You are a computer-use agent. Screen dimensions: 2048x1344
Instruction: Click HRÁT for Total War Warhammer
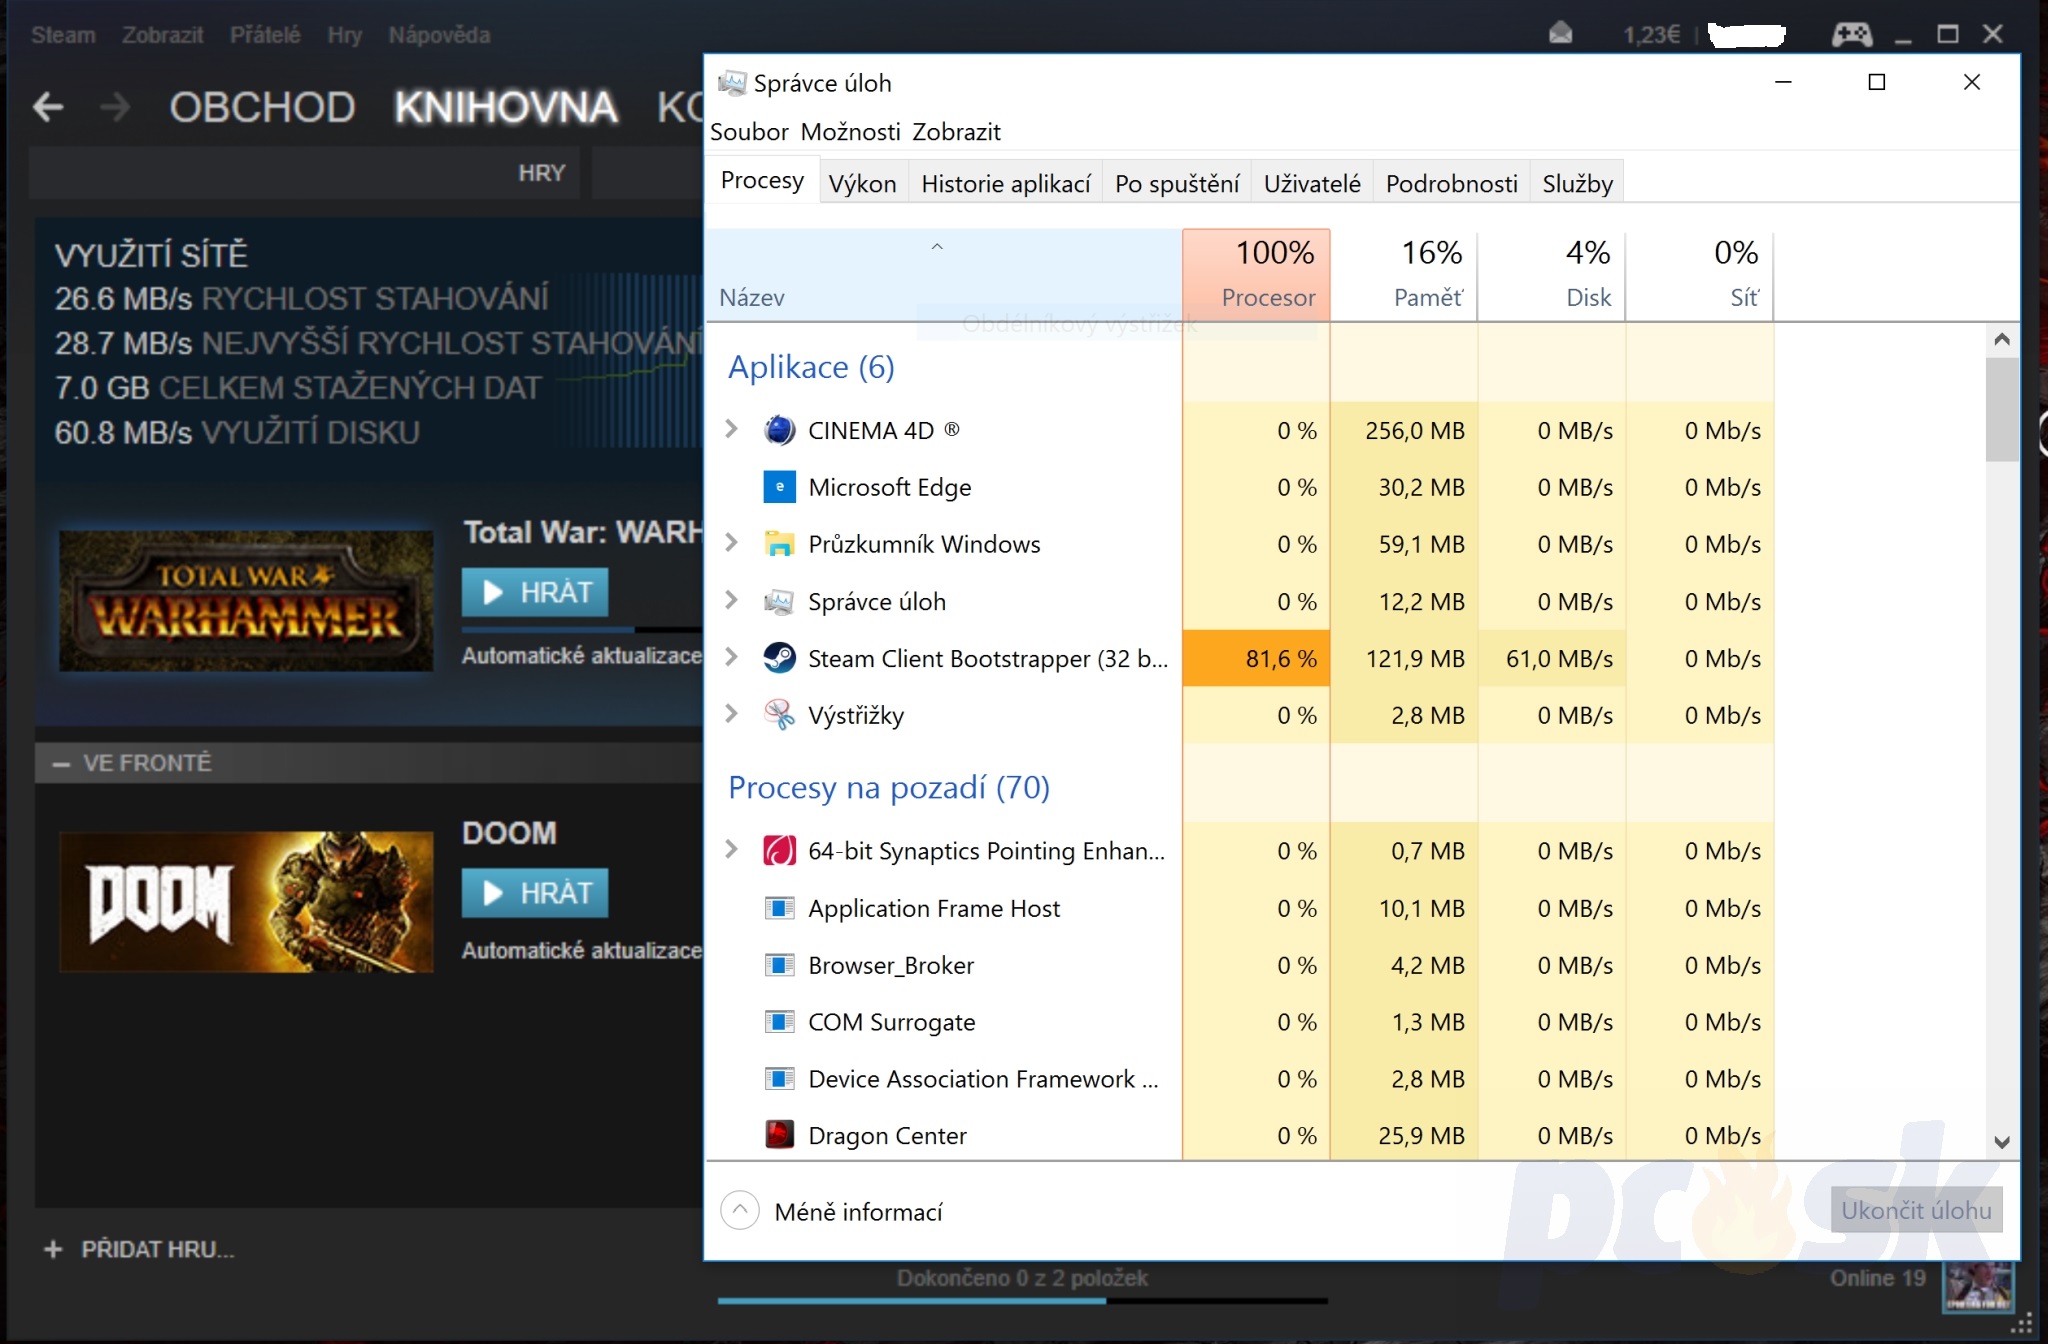(535, 592)
